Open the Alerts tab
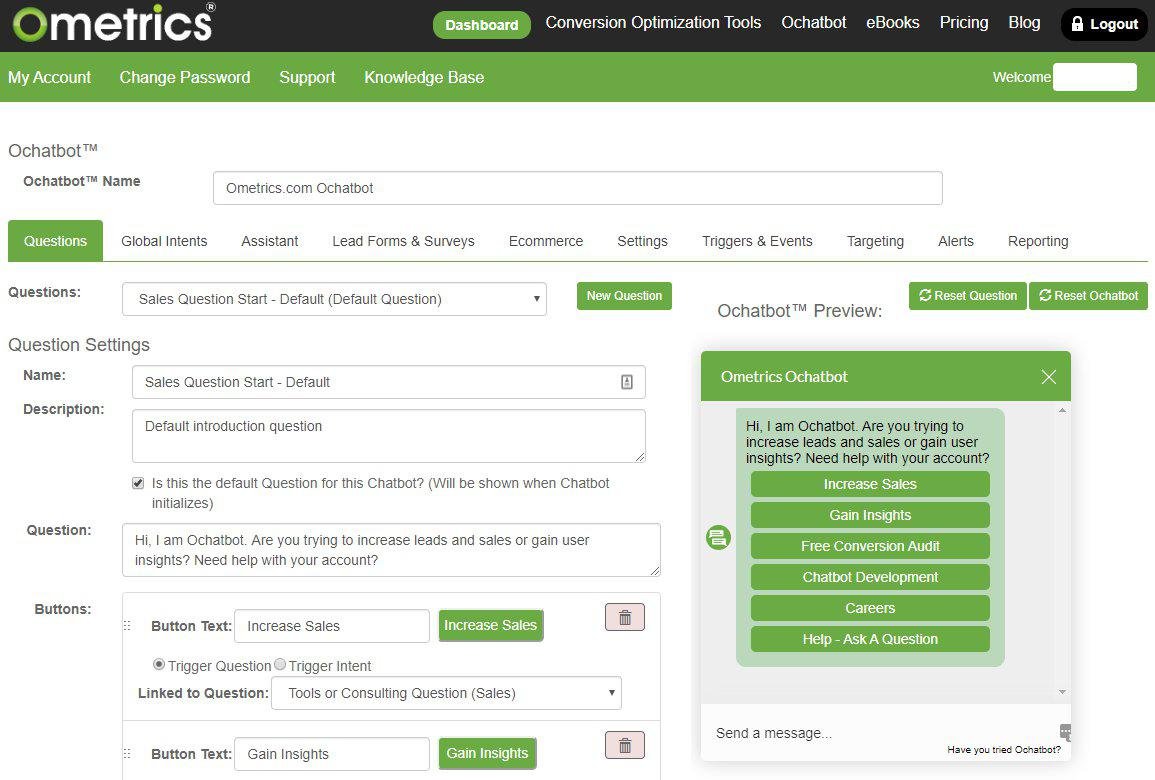This screenshot has height=780, width=1155. tap(956, 241)
